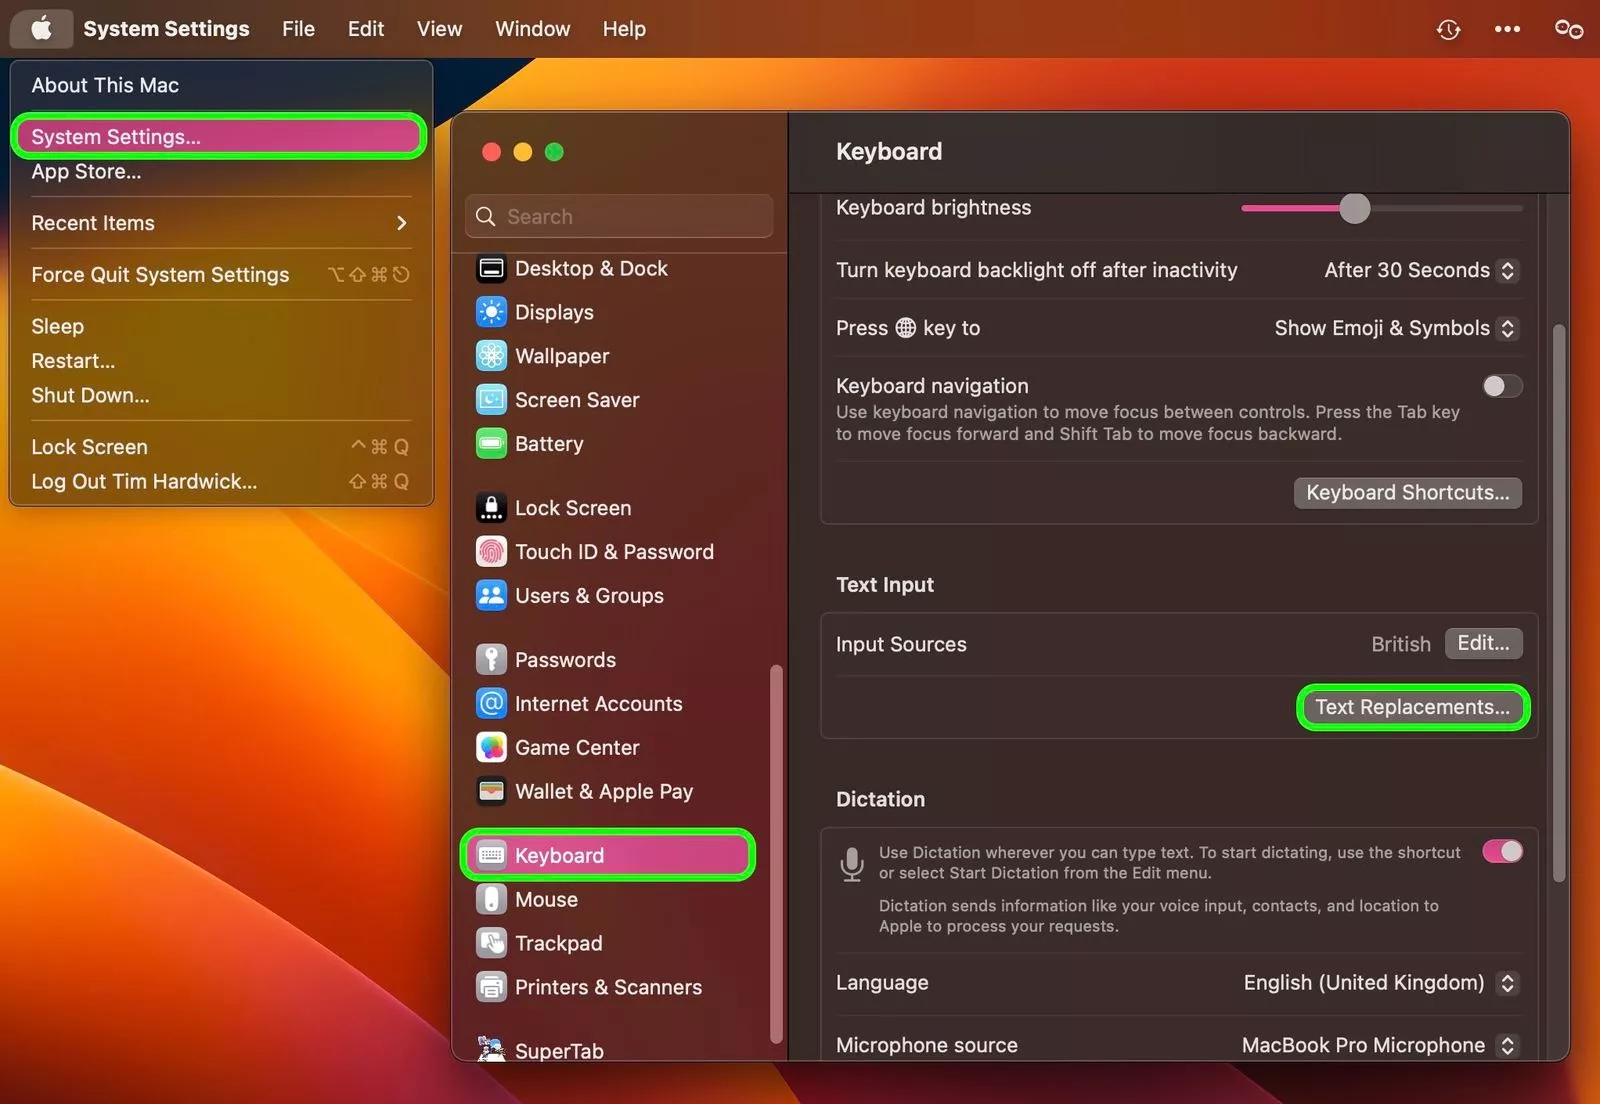Open the File menu
This screenshot has width=1600, height=1104.
coord(298,29)
